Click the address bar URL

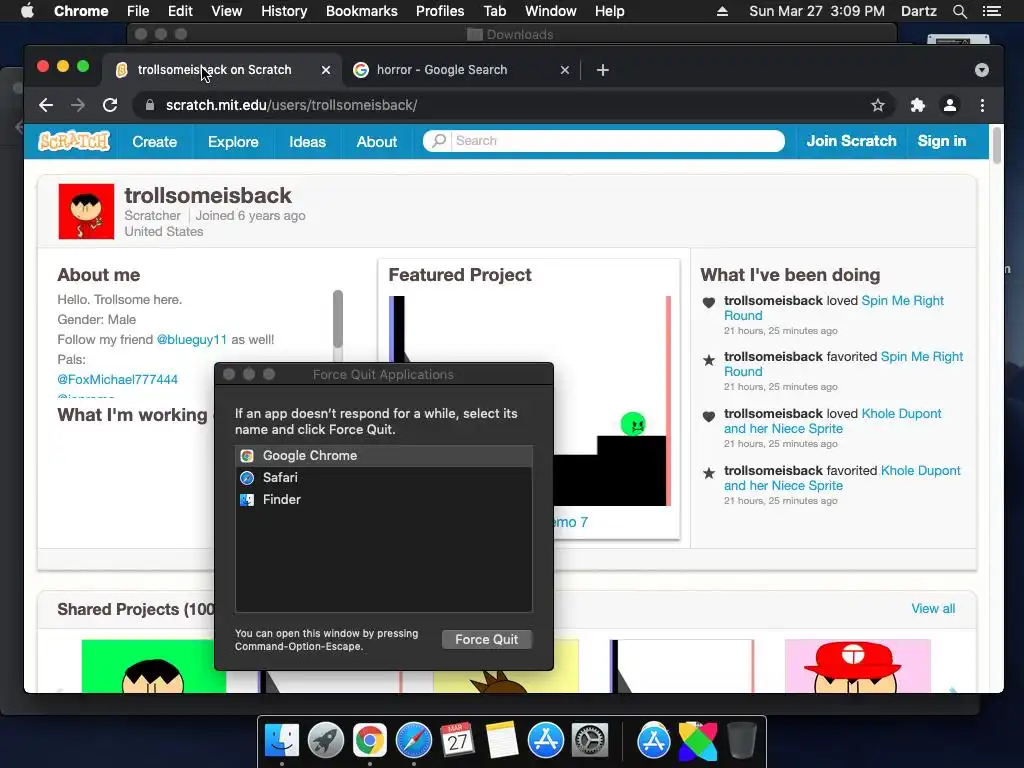291,105
